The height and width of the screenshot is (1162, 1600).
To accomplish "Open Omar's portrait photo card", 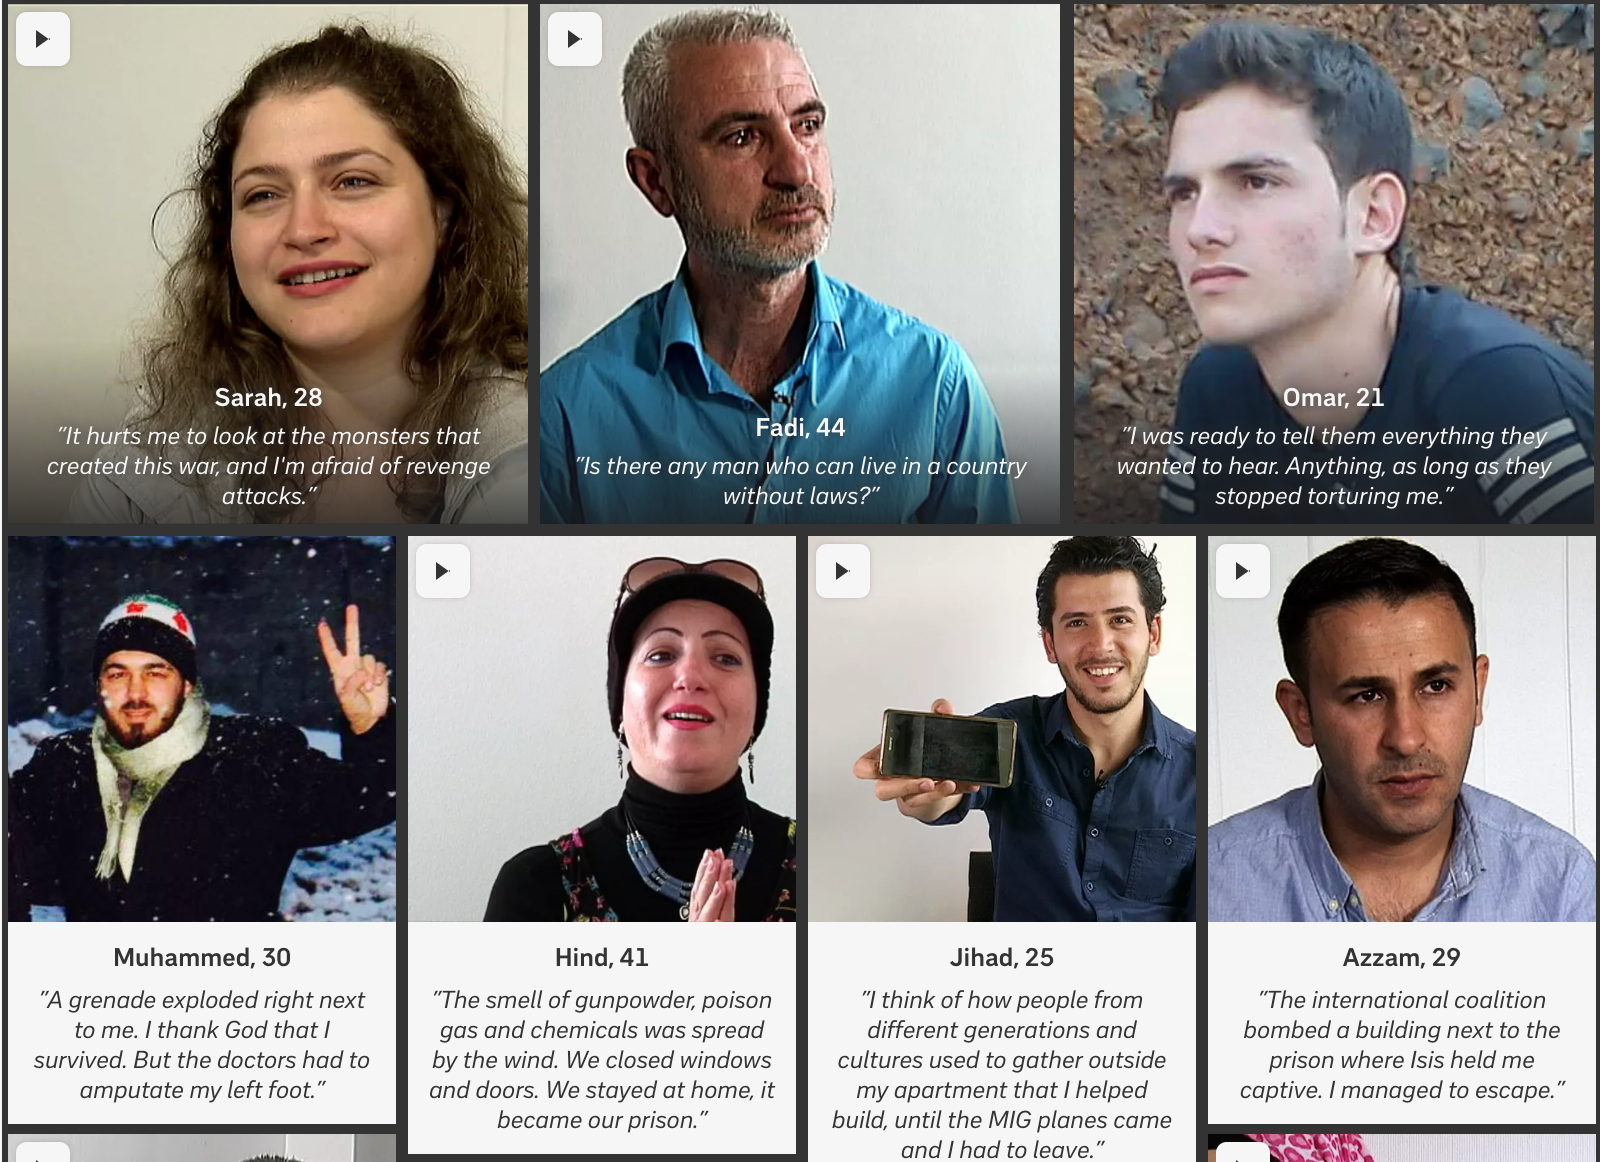I will coord(1334,264).
